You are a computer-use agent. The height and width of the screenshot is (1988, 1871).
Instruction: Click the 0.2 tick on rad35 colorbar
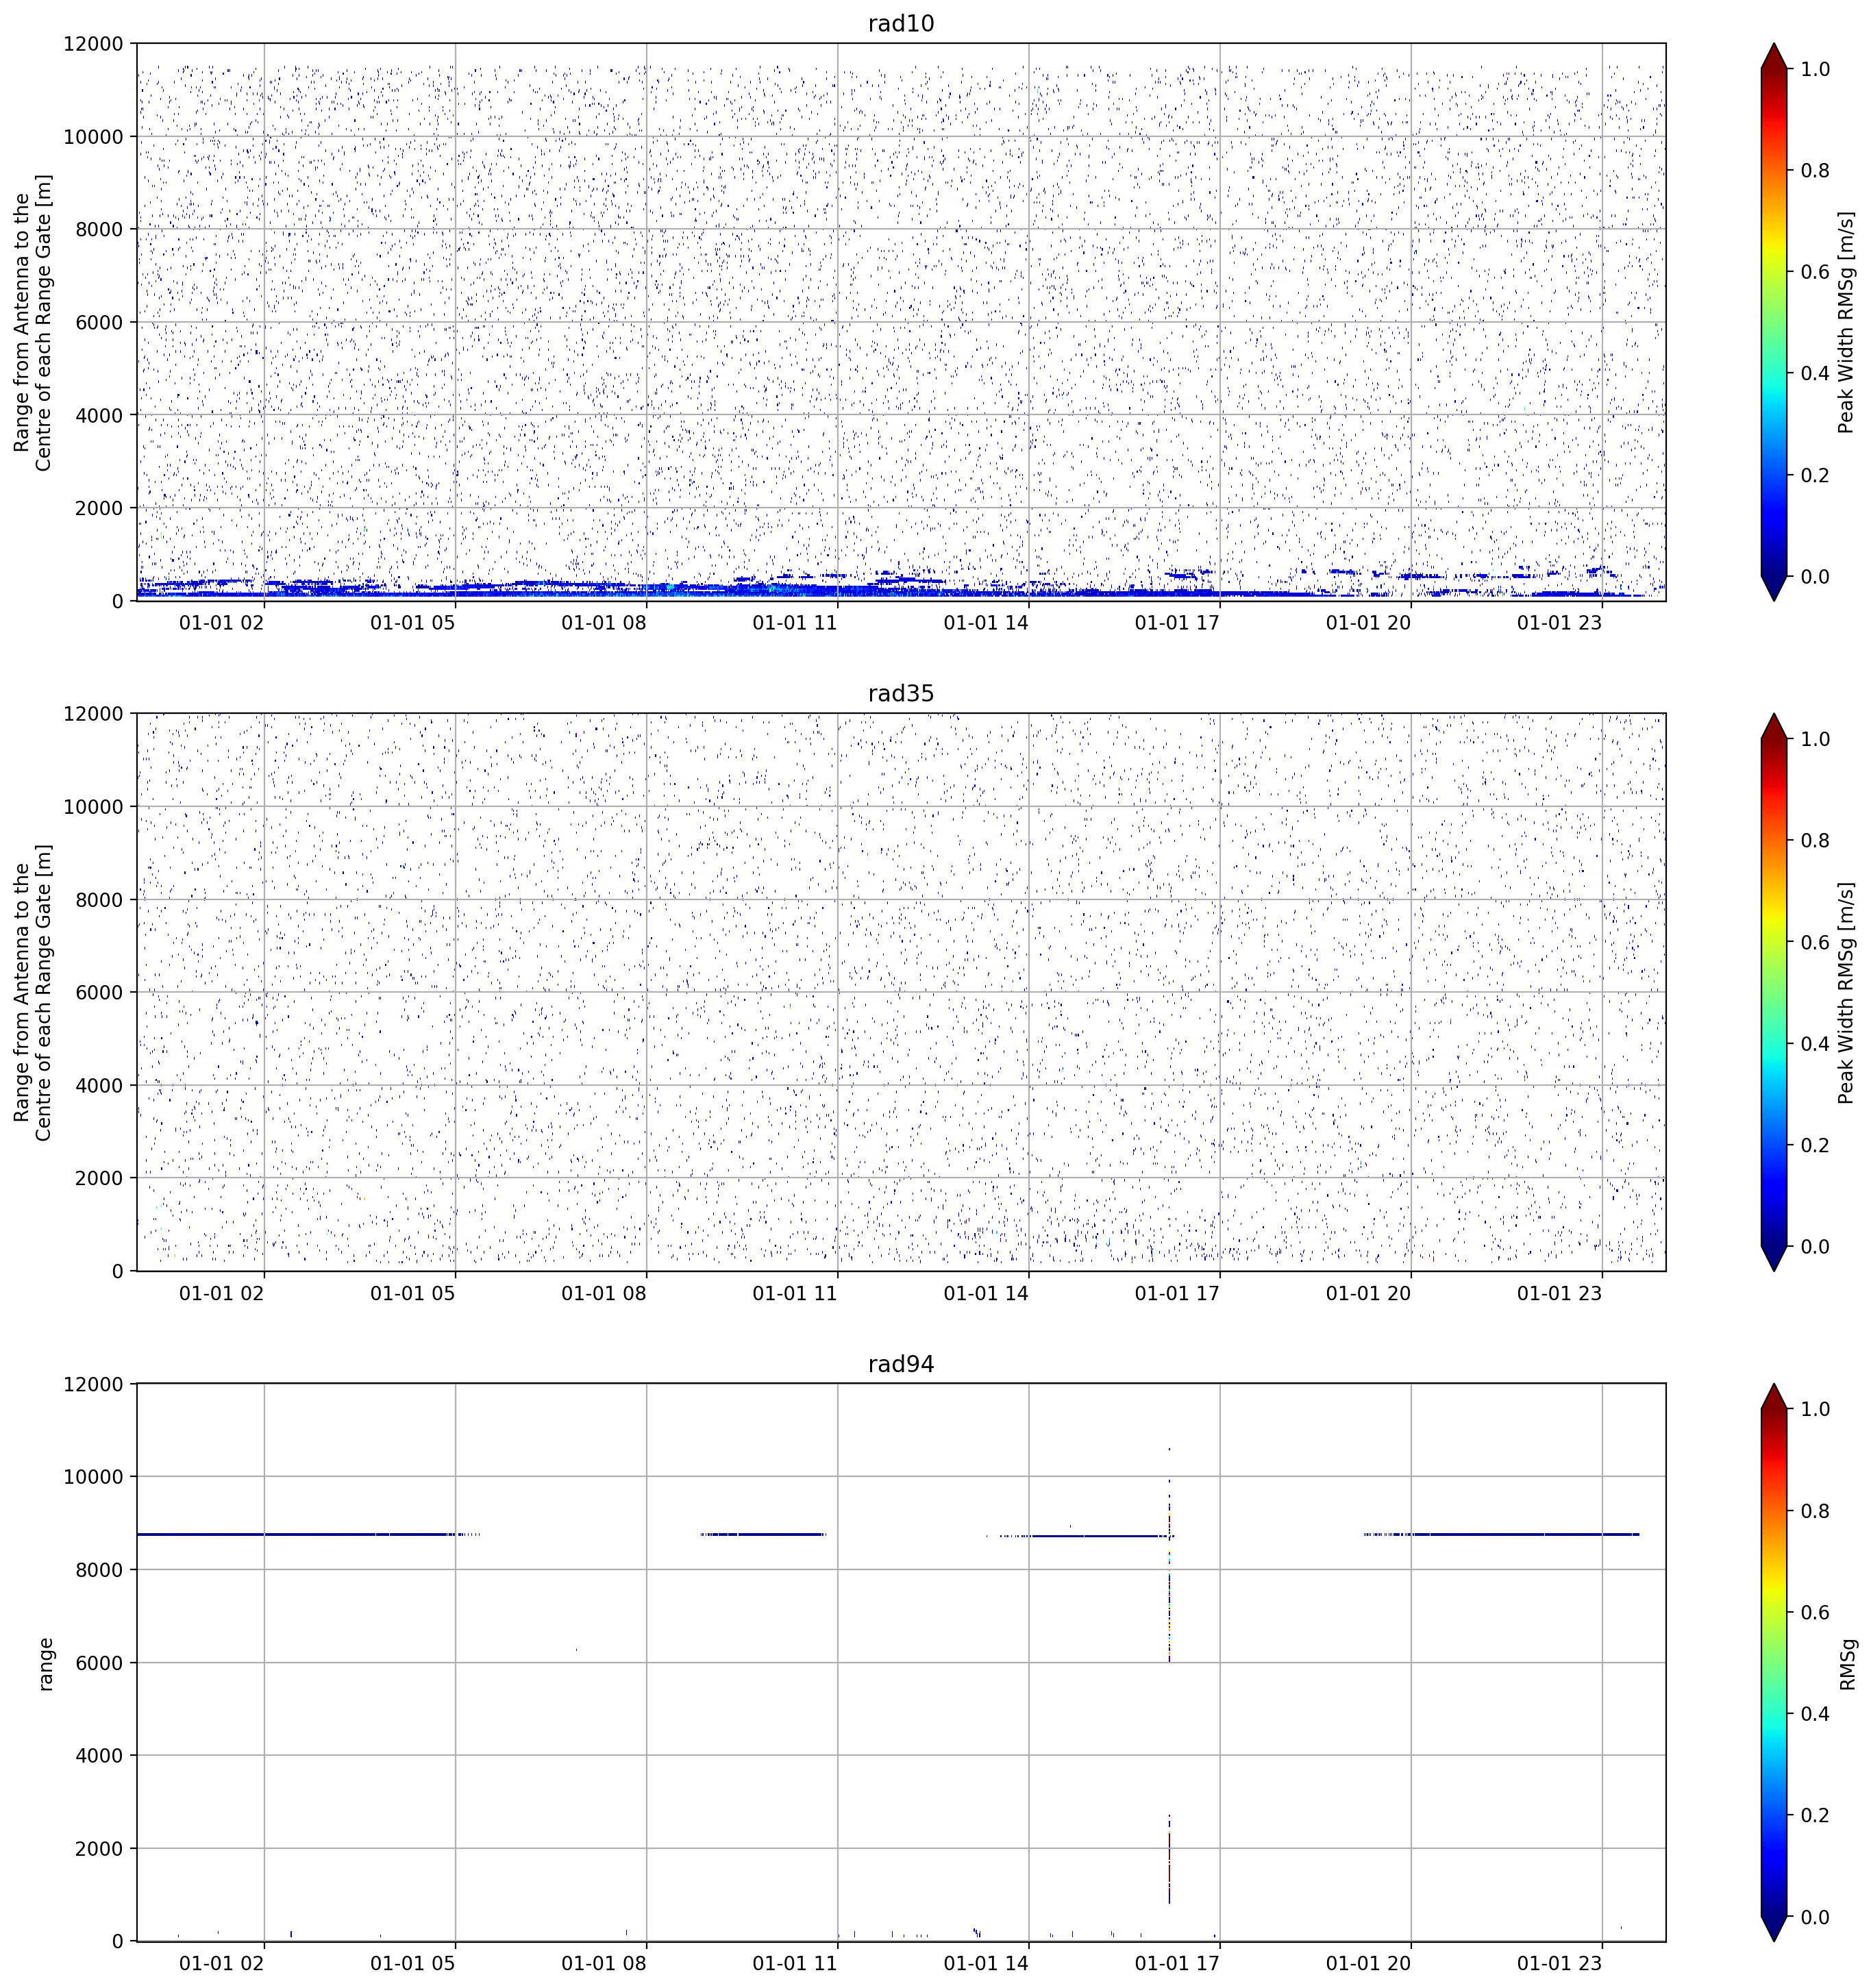[1815, 1145]
